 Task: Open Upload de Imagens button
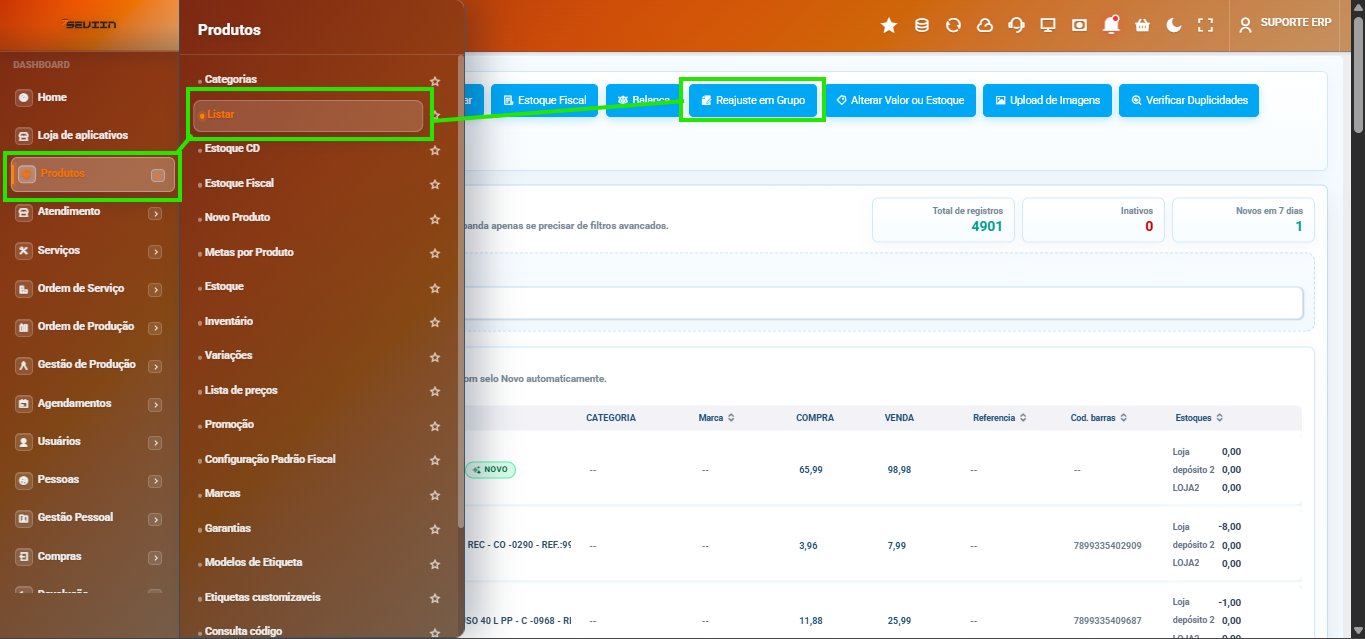[x=1047, y=100]
